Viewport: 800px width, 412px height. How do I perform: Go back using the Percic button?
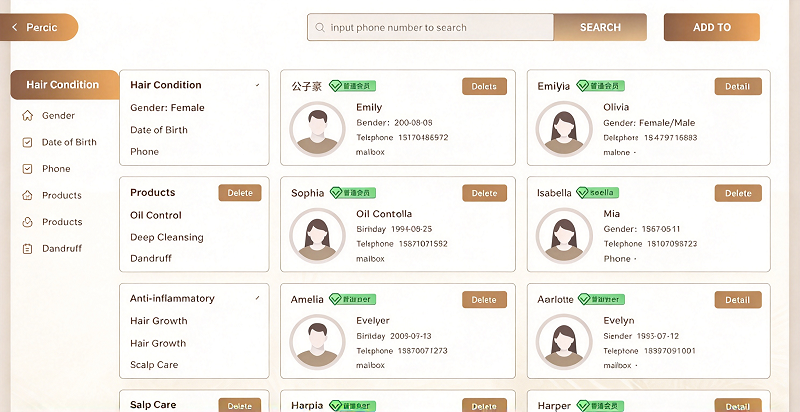(x=39, y=27)
